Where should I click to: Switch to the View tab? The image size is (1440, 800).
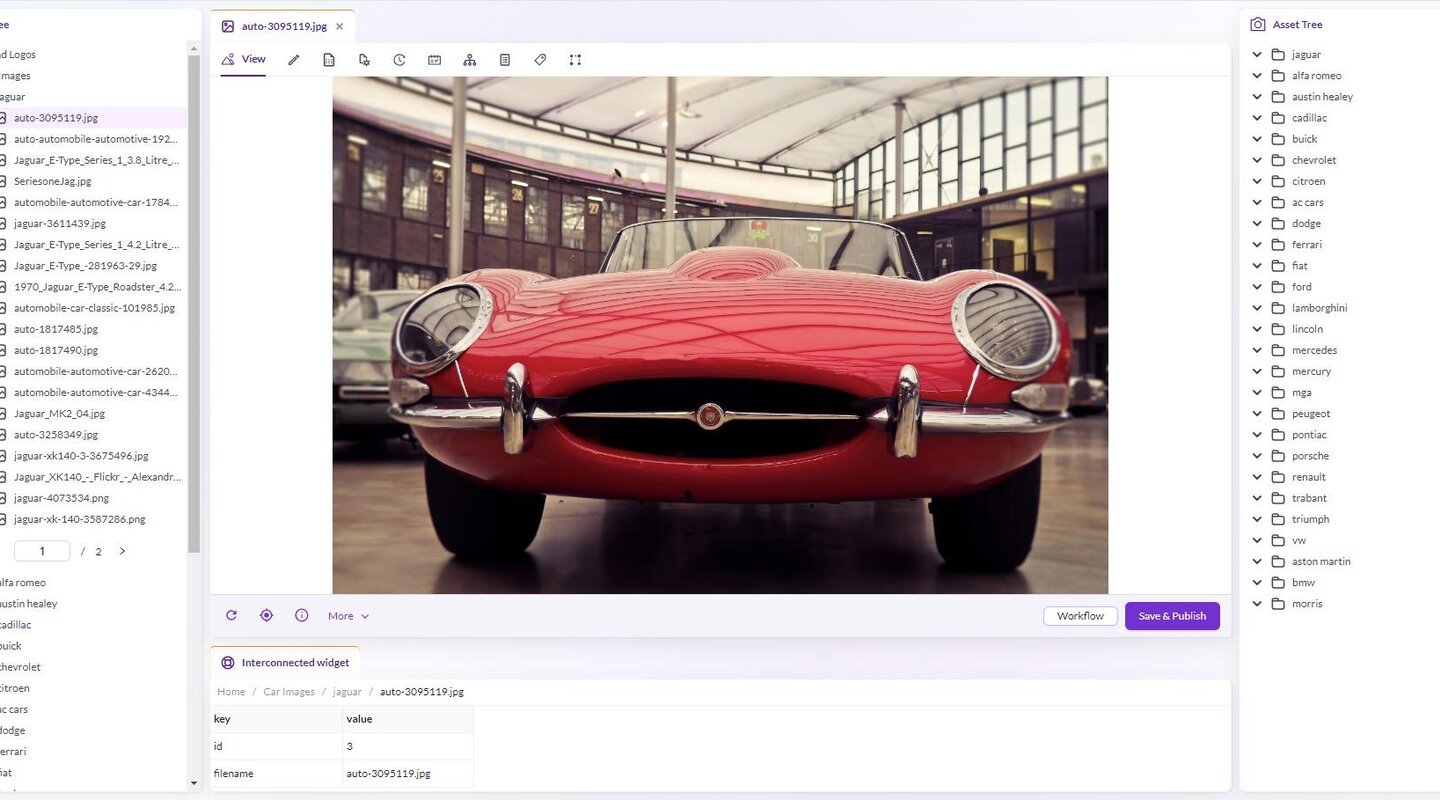(244, 60)
